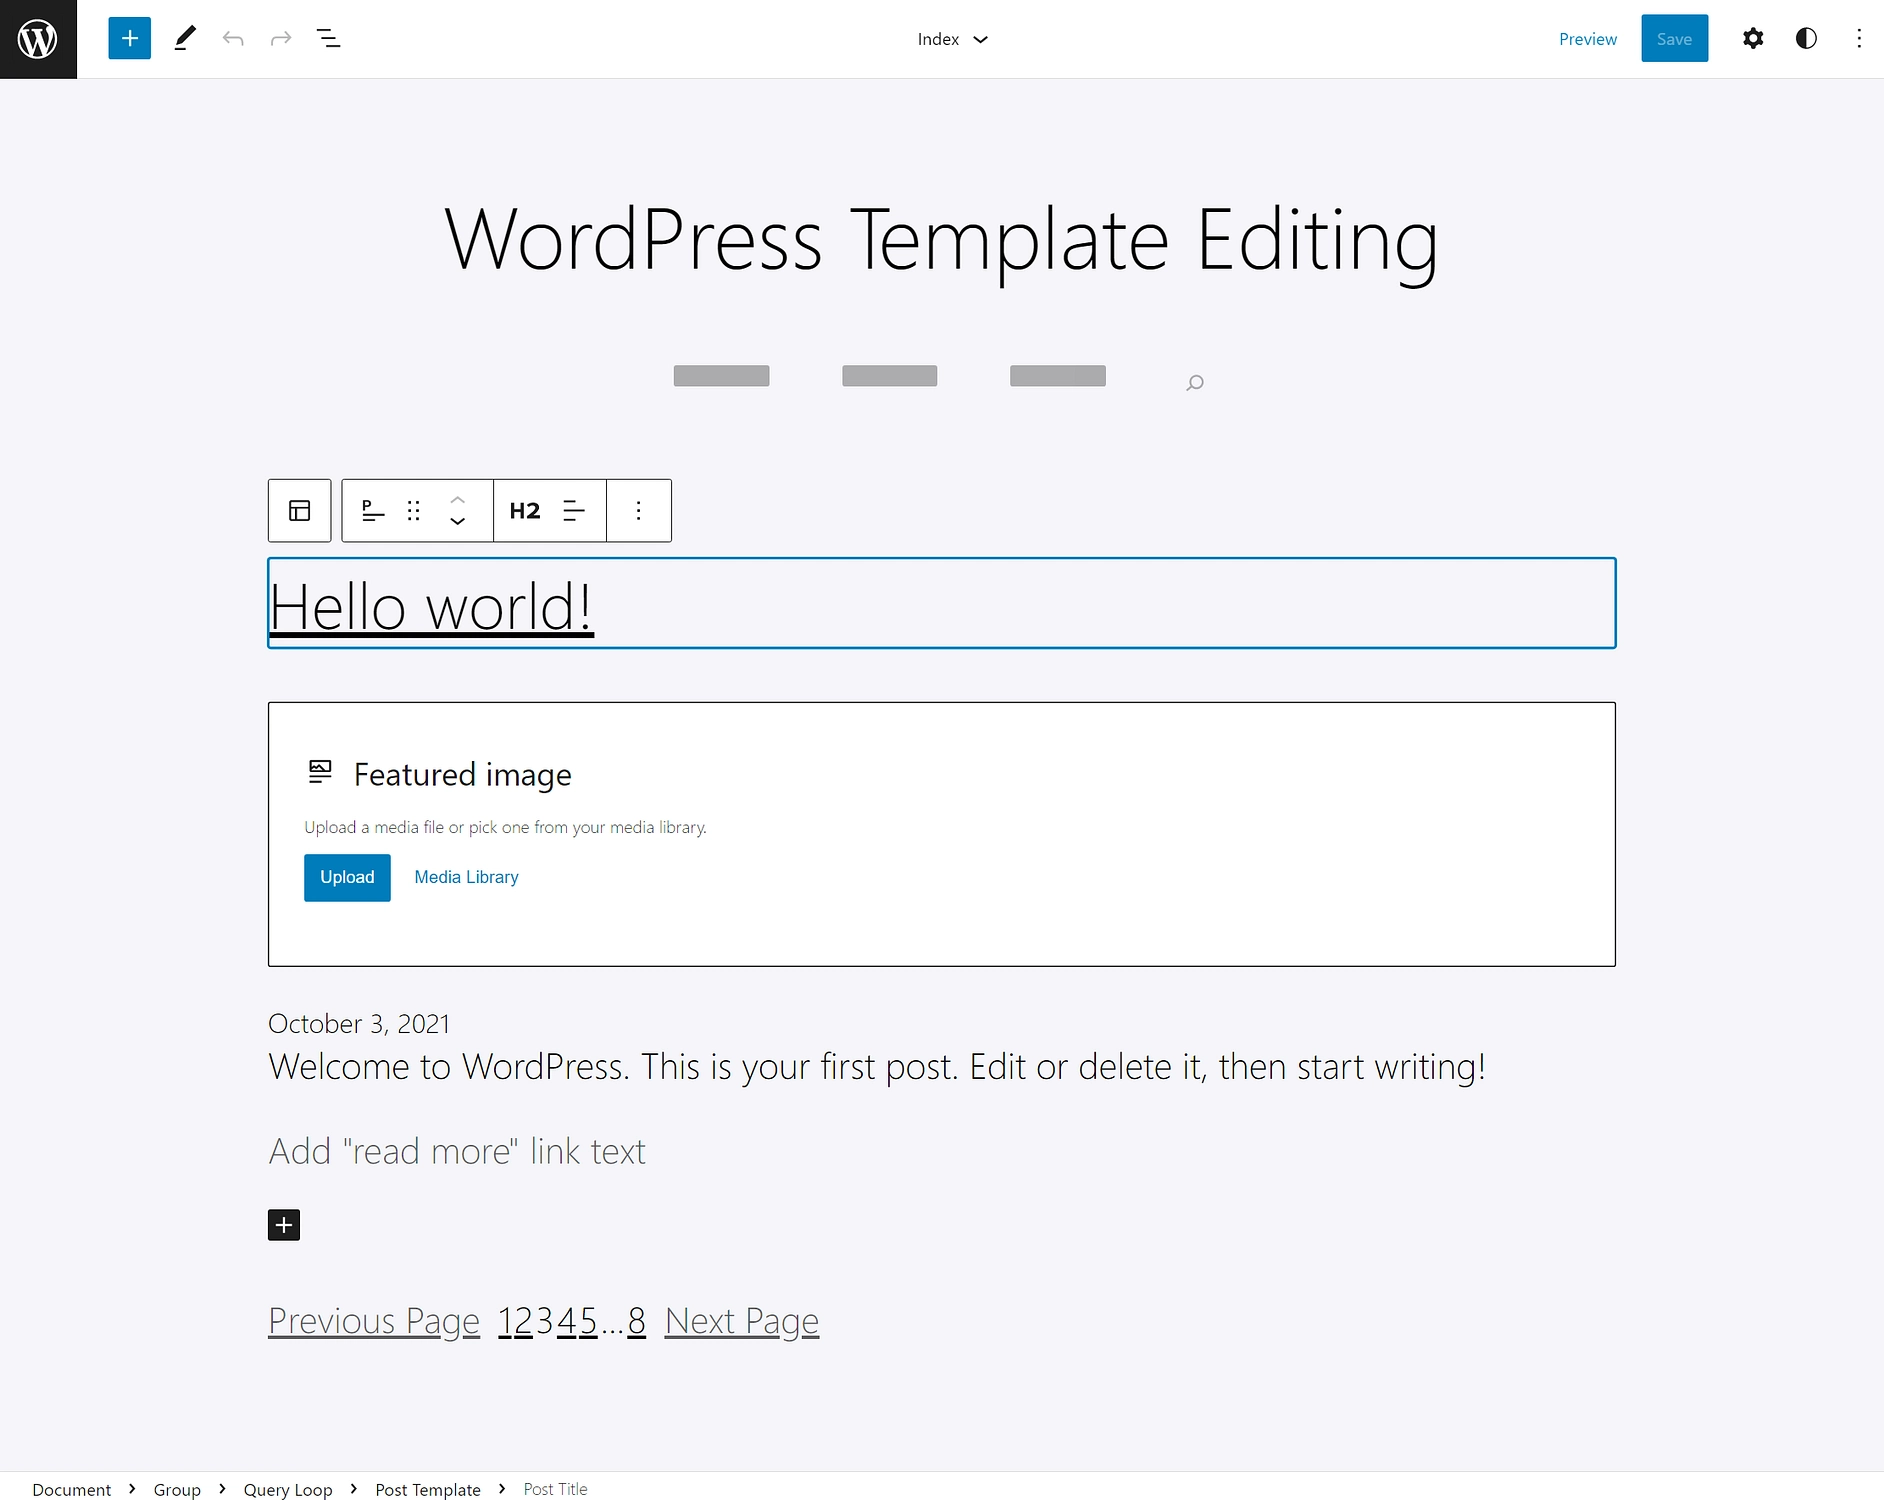Click the Undo arrow

pyautogui.click(x=233, y=39)
